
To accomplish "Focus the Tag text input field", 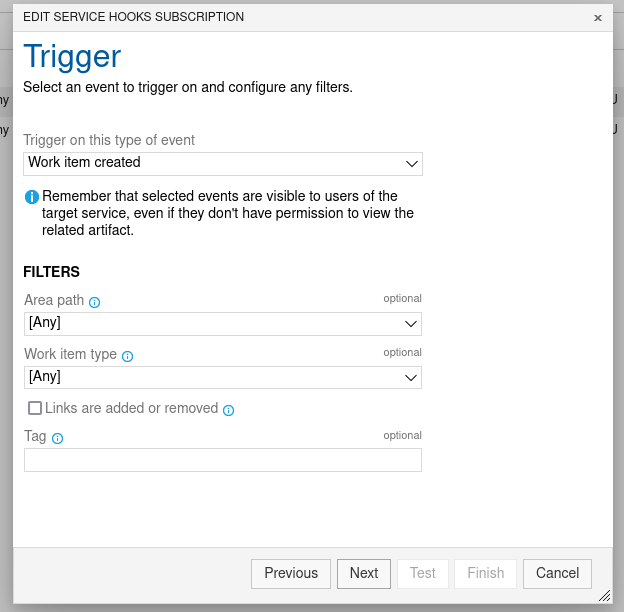I will [223, 460].
